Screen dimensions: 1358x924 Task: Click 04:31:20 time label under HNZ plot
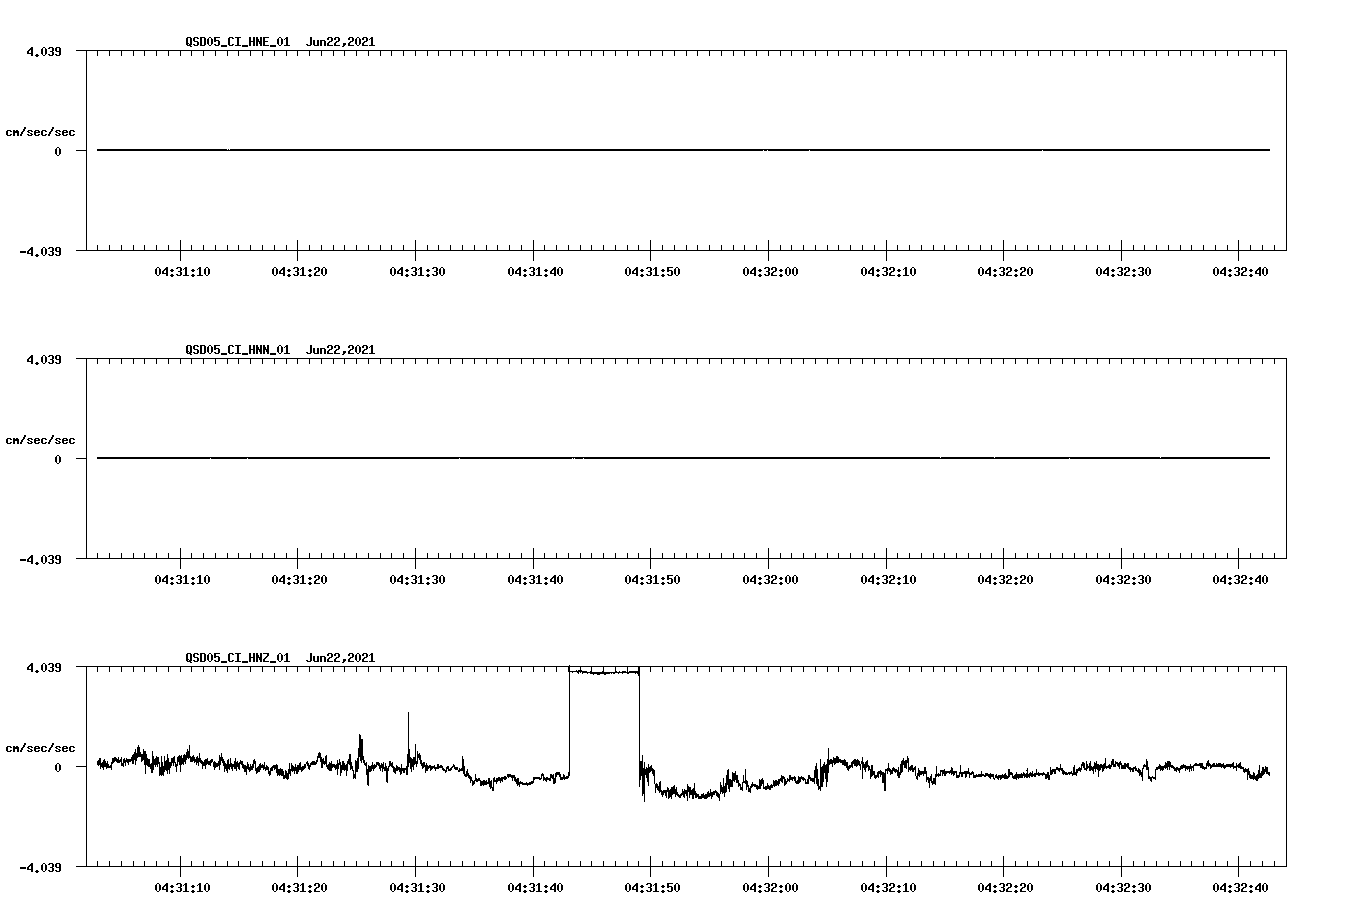coord(299,887)
